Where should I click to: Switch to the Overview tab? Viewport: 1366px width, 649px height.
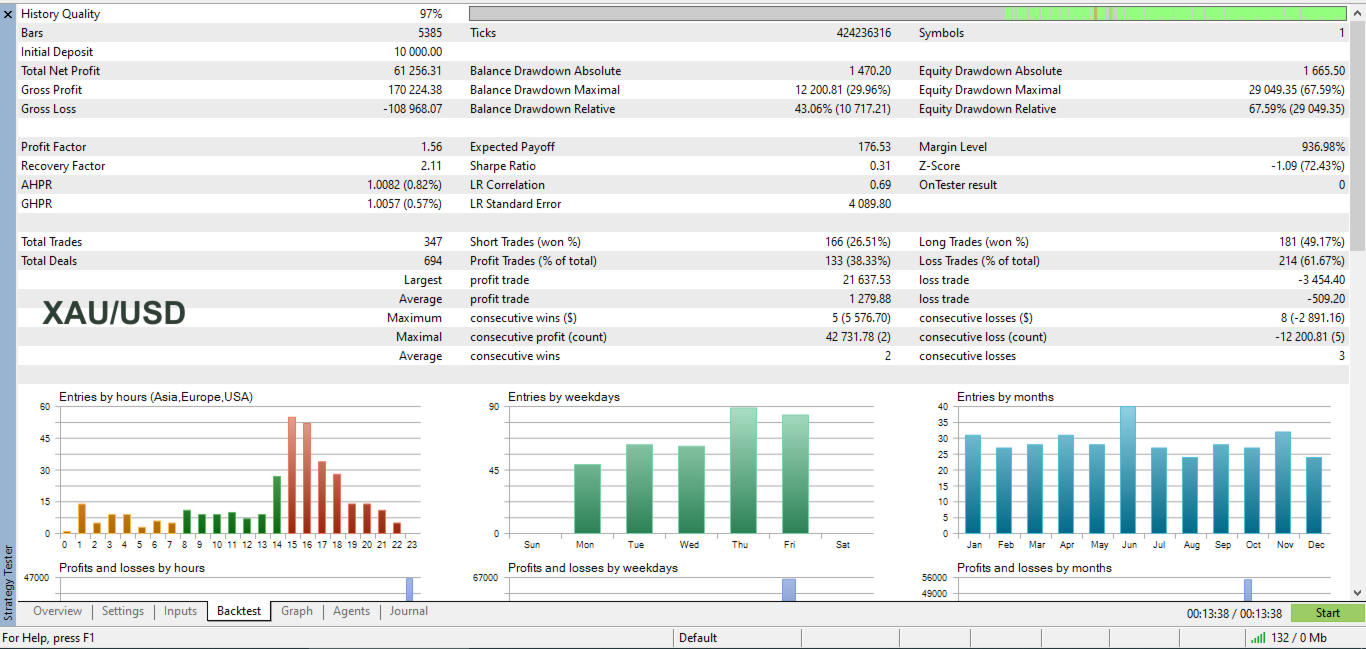pos(58,611)
